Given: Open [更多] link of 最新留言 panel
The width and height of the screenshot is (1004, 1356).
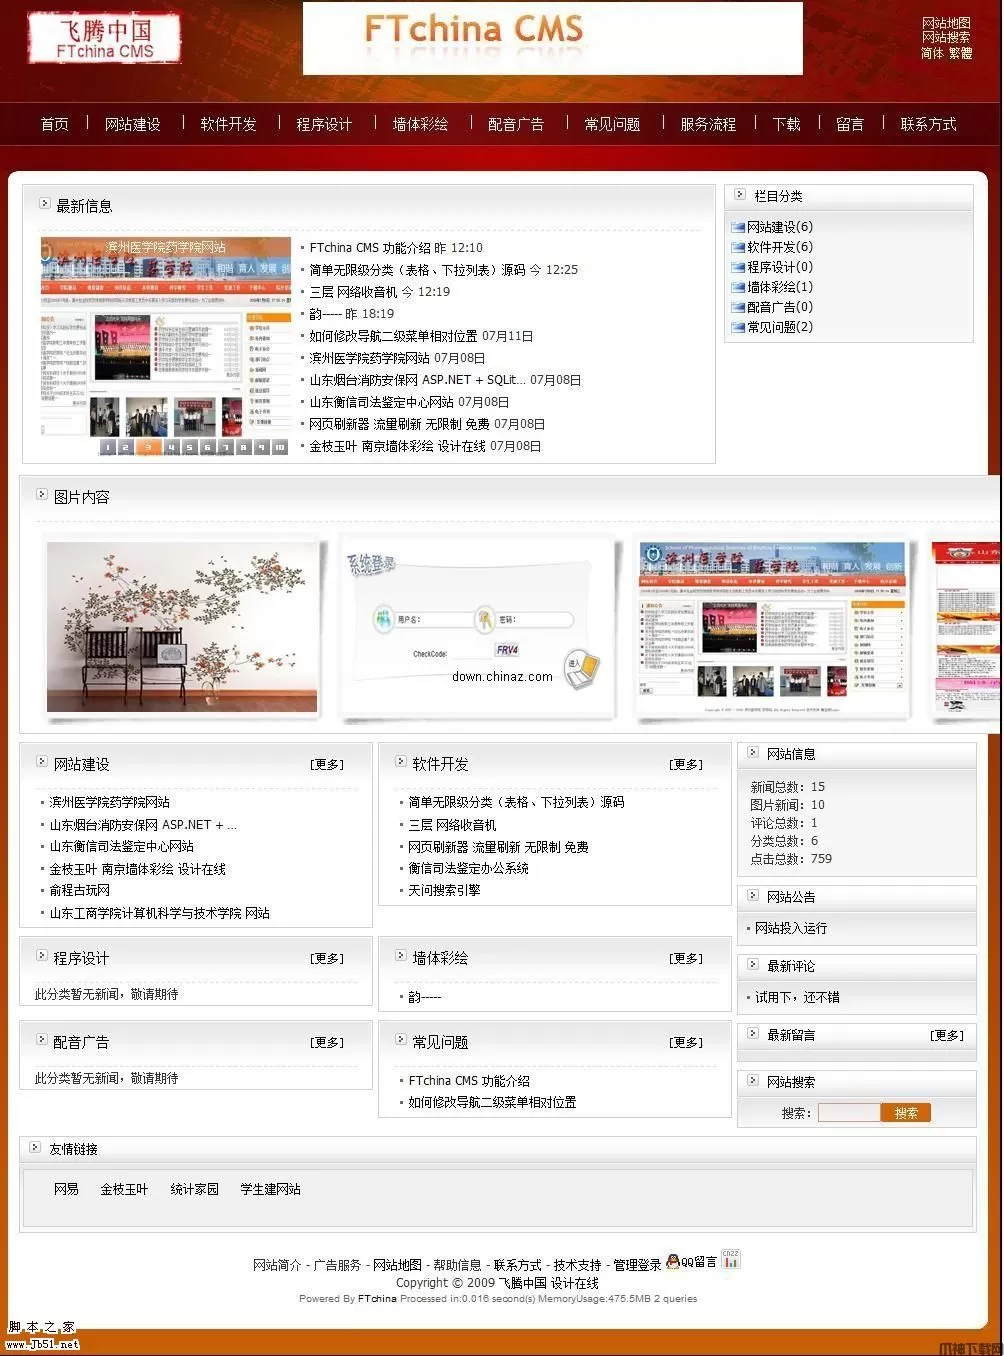Looking at the screenshot, I should (946, 1034).
